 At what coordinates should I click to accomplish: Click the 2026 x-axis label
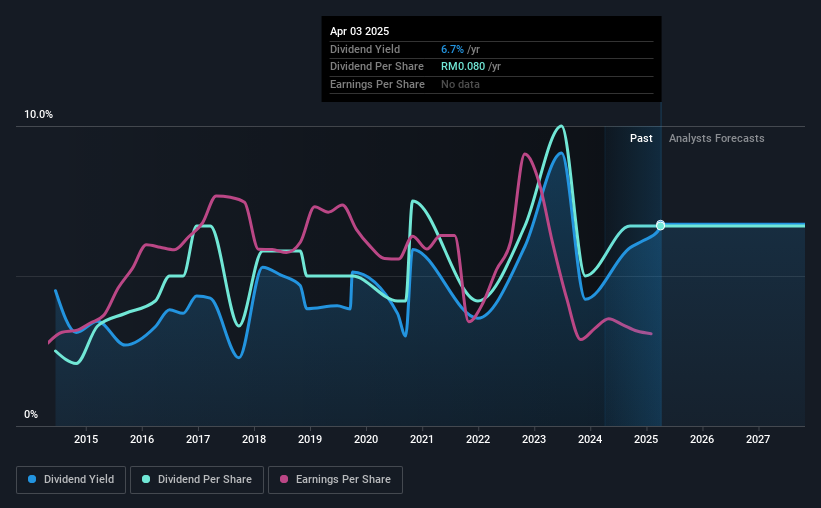702,439
